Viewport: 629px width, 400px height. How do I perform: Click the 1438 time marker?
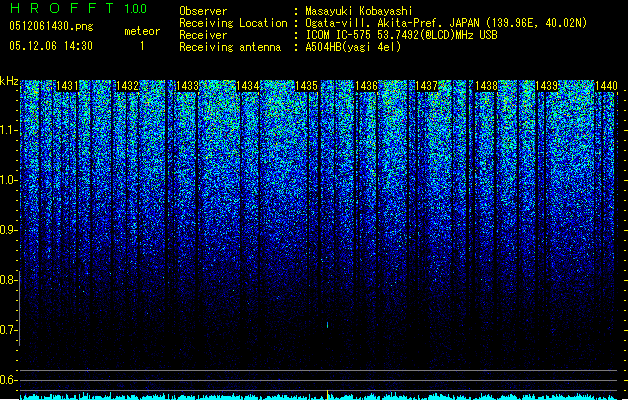point(486,86)
